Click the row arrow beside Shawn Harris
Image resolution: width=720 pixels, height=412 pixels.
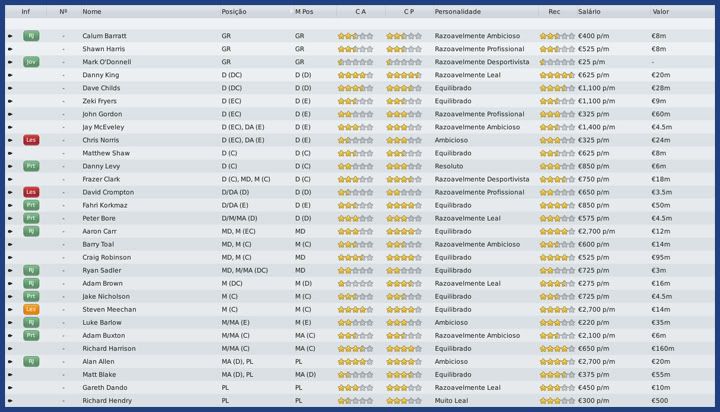[10, 49]
